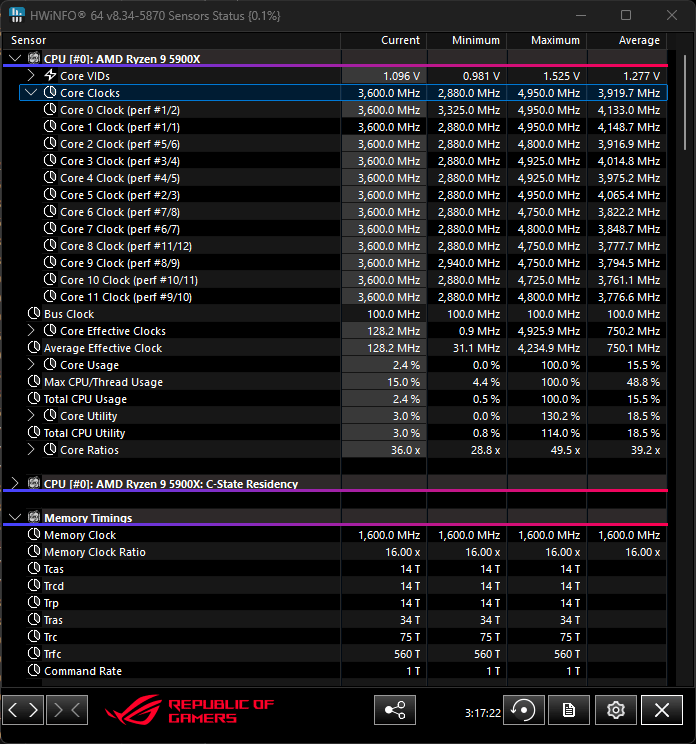Click the Minimum column header
The height and width of the screenshot is (744, 696).
pyautogui.click(x=467, y=40)
